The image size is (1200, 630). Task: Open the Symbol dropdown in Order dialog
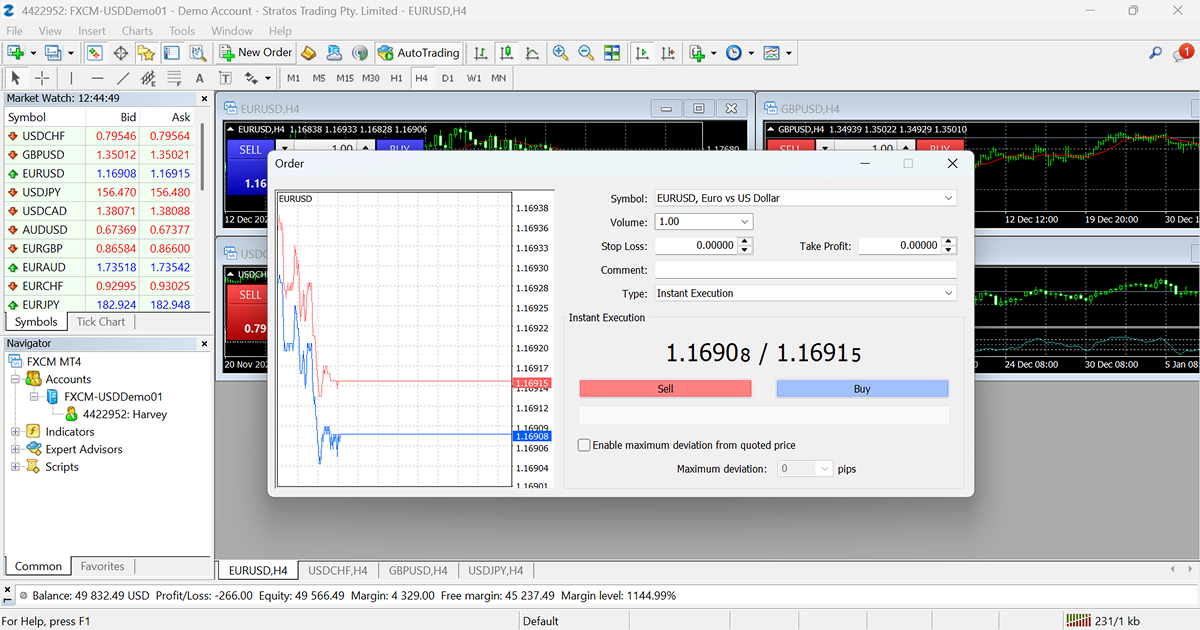(x=805, y=198)
